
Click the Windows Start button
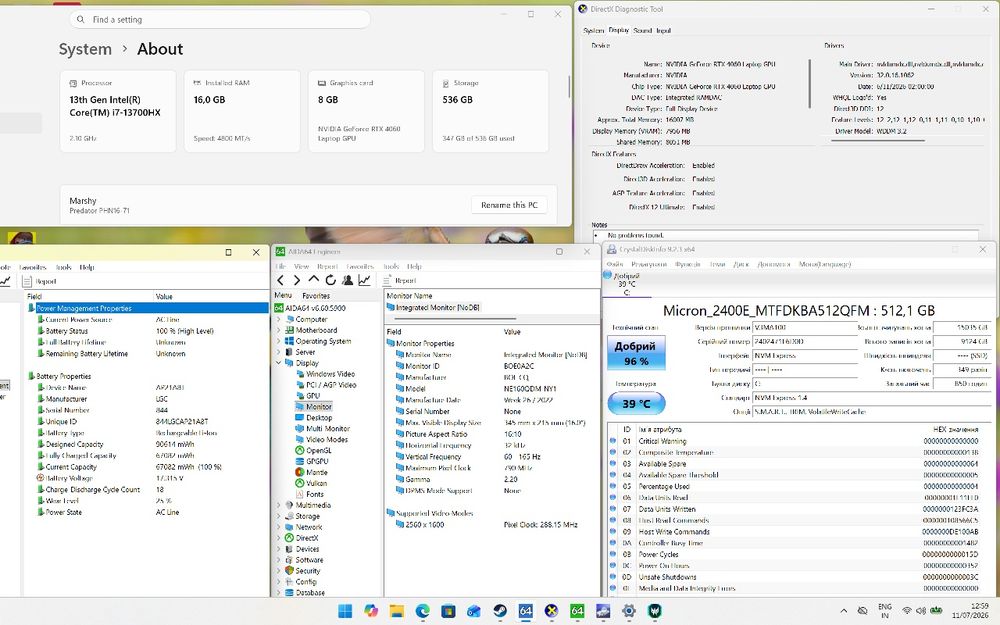345,611
